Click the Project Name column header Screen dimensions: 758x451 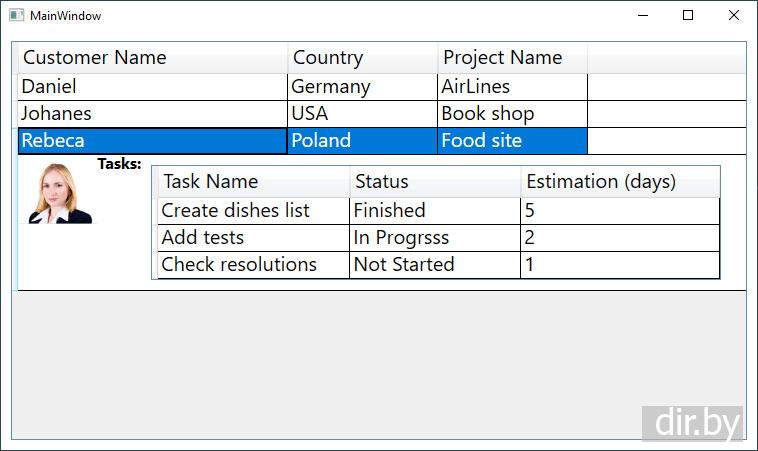(512, 58)
